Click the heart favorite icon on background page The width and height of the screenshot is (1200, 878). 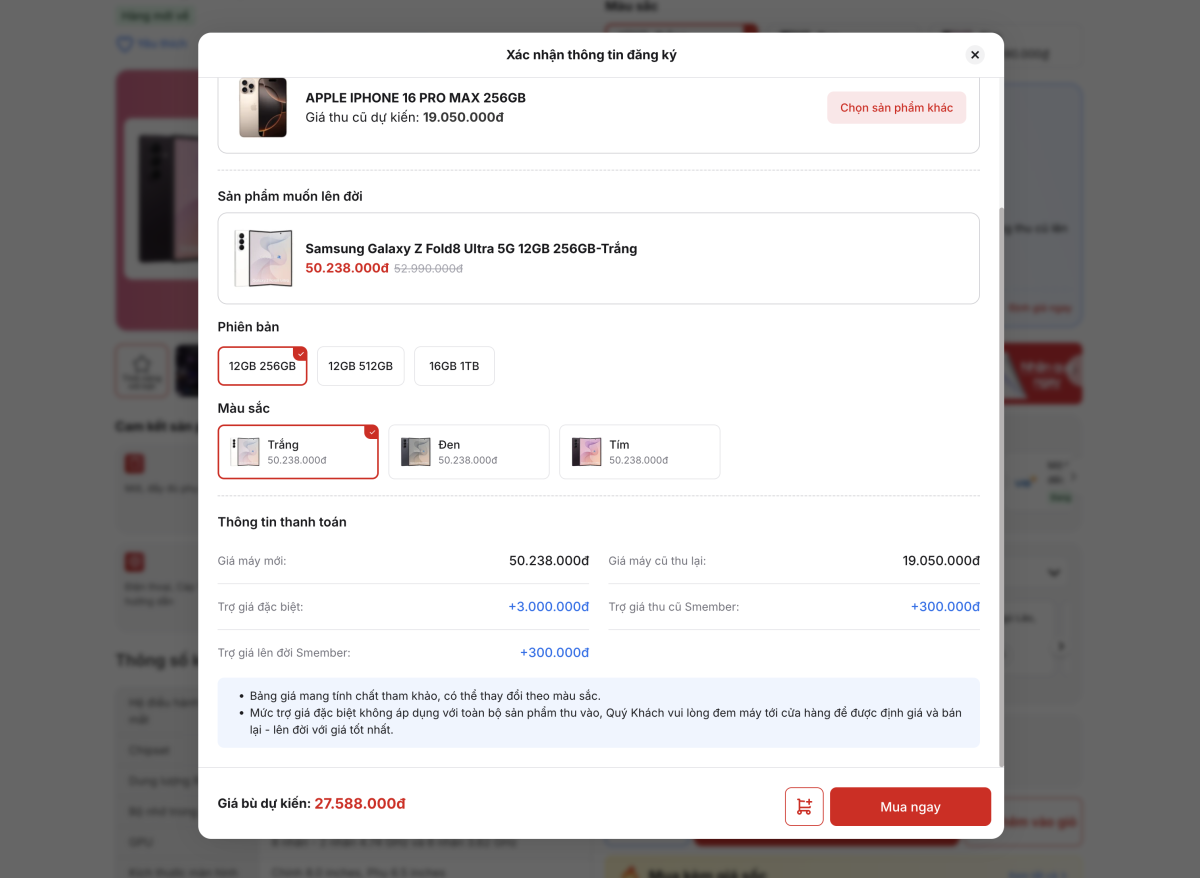pos(125,44)
